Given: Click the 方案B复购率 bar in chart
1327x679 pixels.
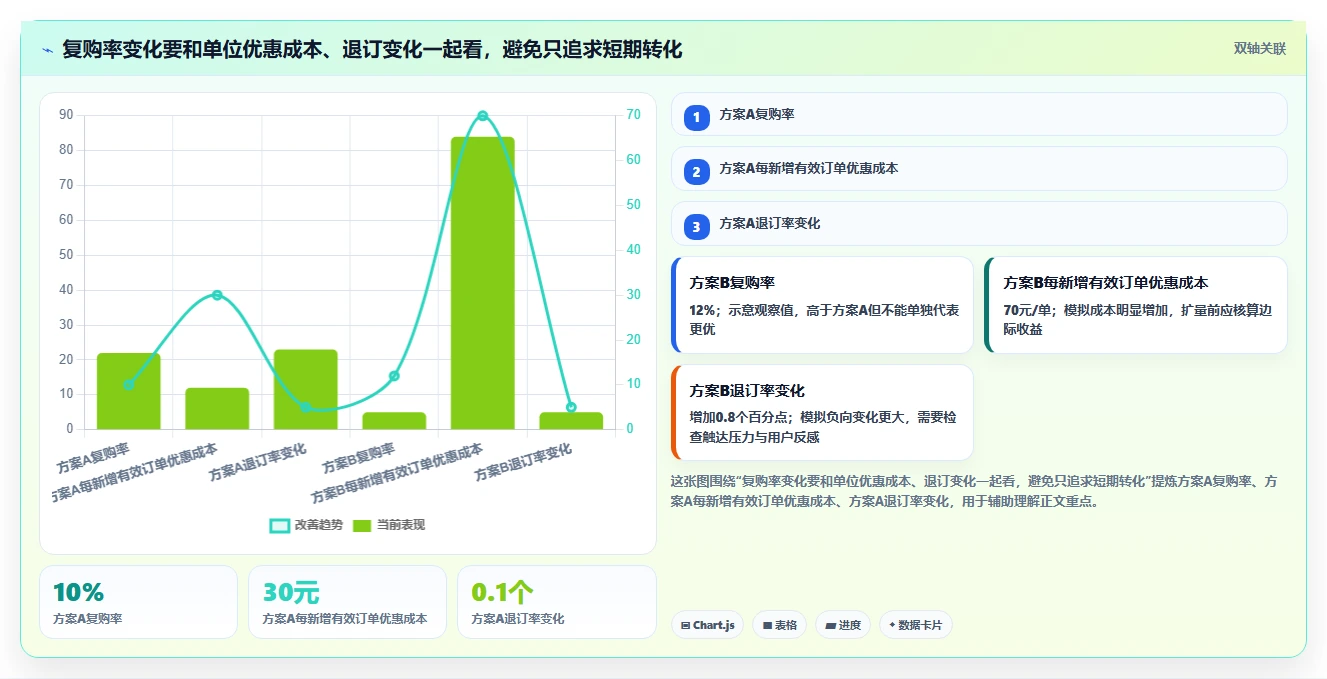Looking at the screenshot, I should coord(394,420).
